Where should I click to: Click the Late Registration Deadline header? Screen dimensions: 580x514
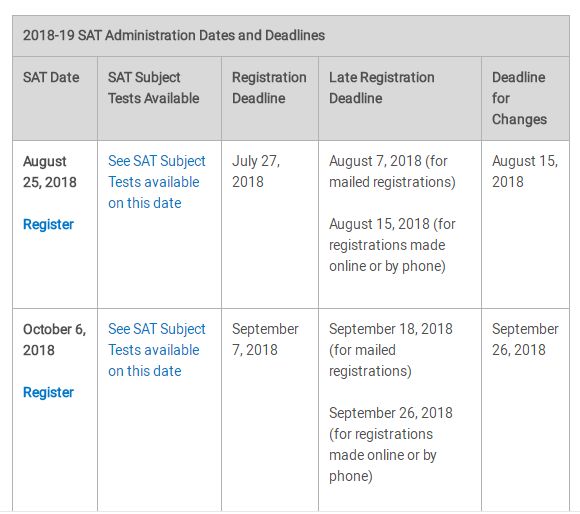click(x=382, y=88)
